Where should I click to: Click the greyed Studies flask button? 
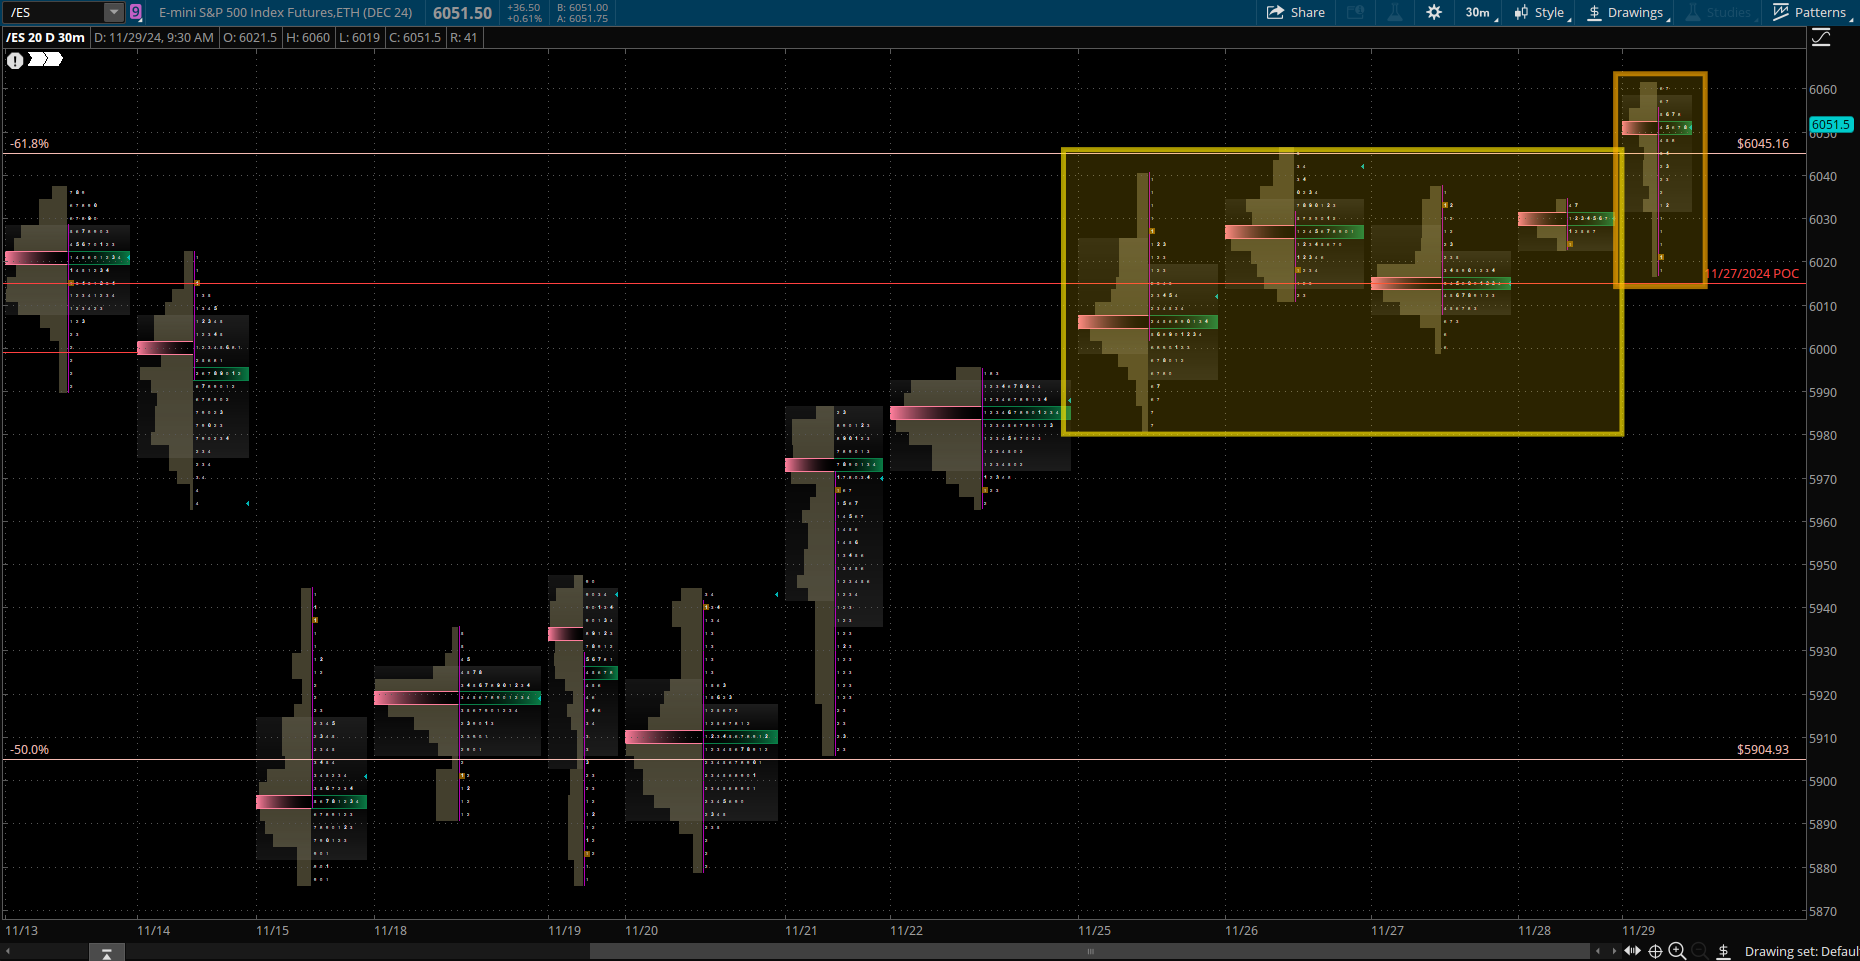1720,12
